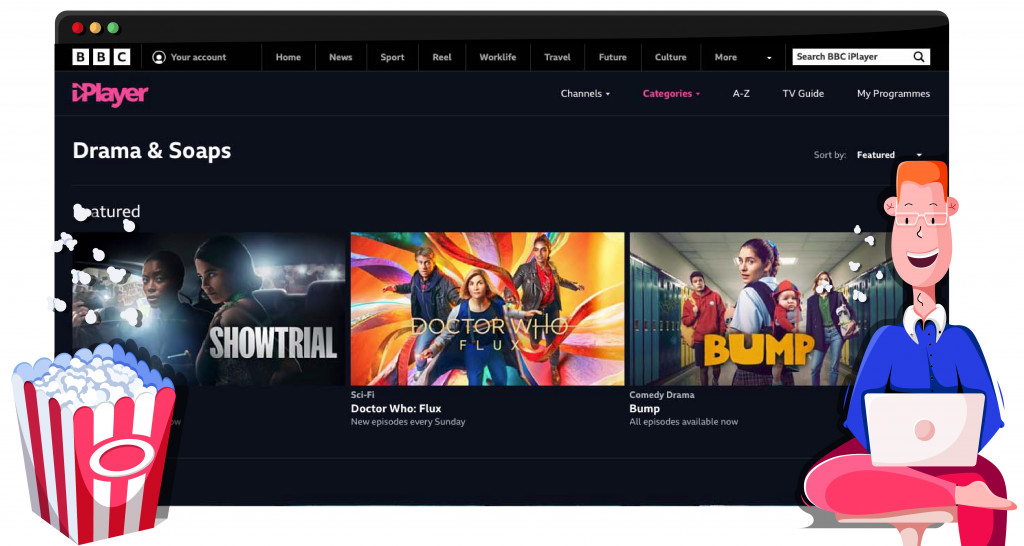Click the green maximize window button
This screenshot has height=546, width=1024.
(x=113, y=27)
